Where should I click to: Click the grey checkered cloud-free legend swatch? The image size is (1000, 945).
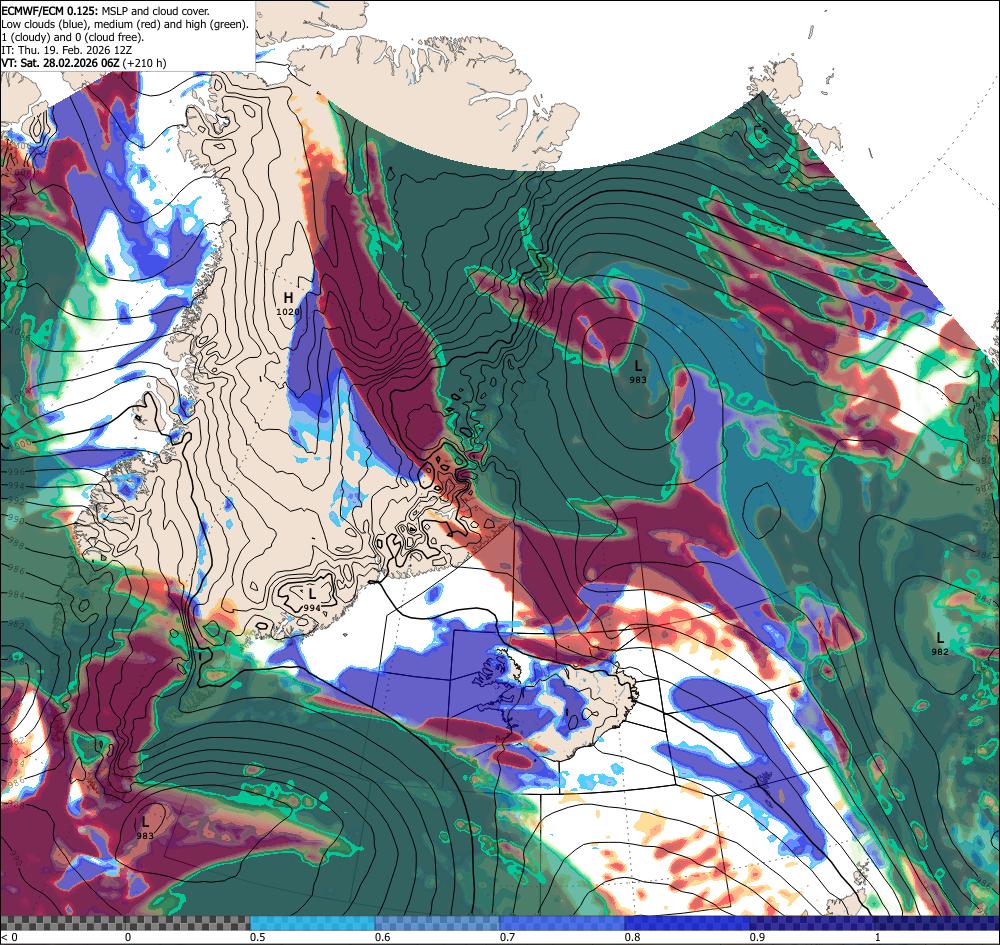tap(125, 923)
